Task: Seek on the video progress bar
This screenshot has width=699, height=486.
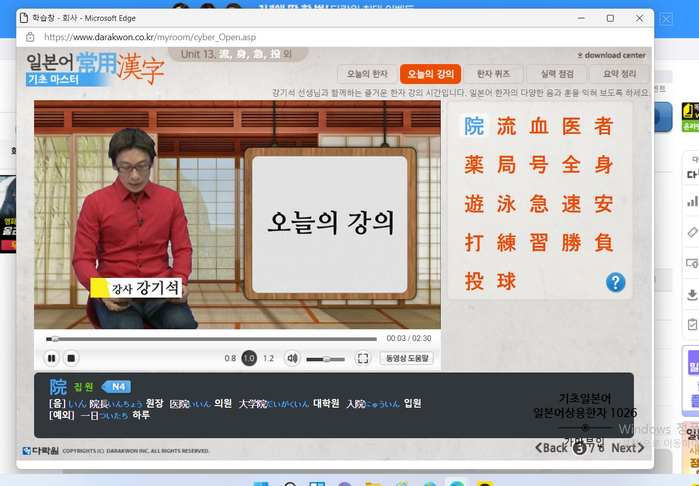Action: [211, 339]
